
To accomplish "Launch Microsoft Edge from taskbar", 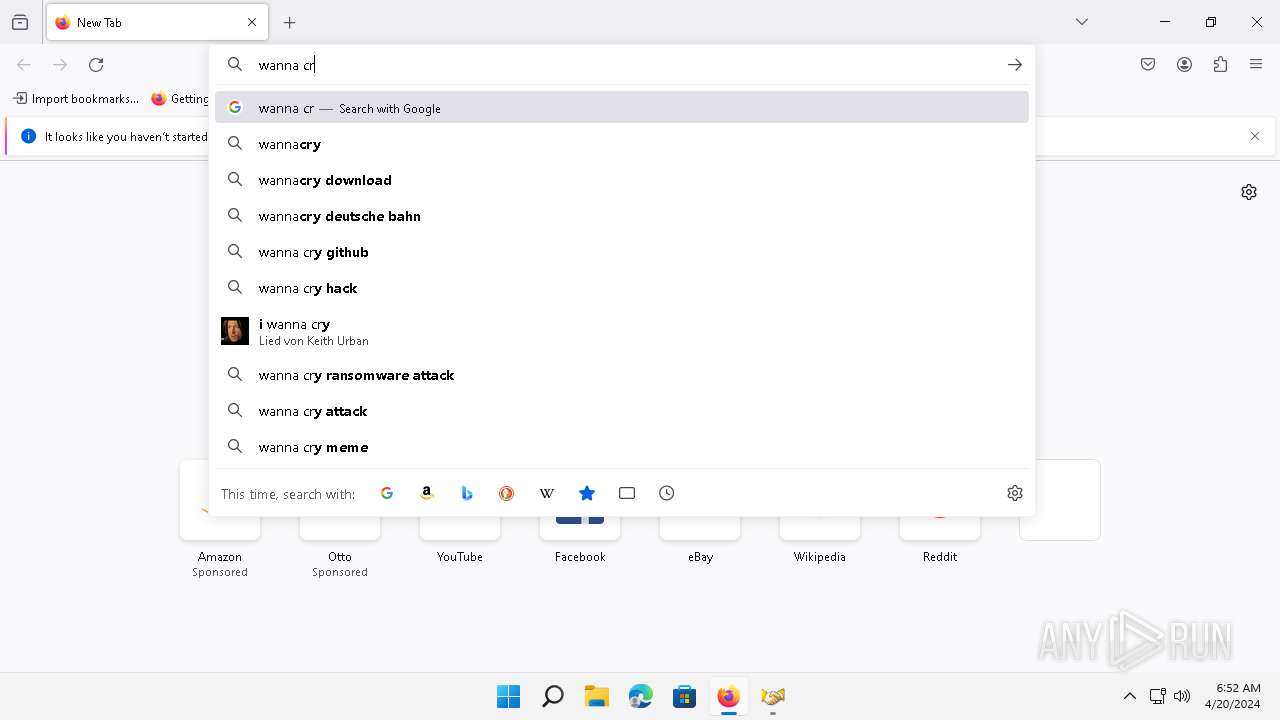I will 640,696.
